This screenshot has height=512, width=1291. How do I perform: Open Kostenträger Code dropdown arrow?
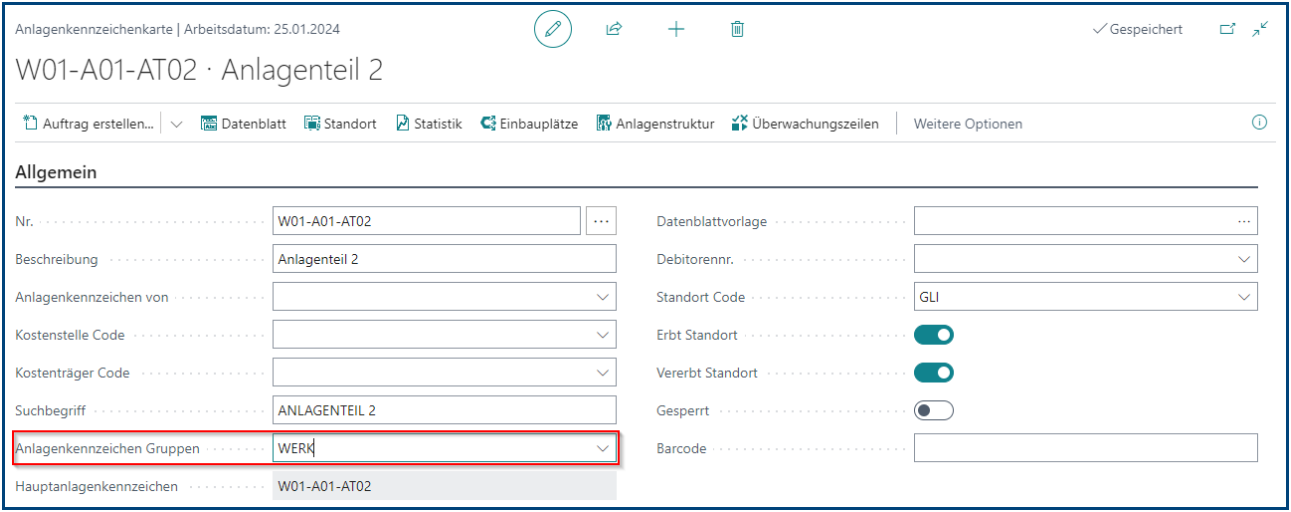[603, 373]
